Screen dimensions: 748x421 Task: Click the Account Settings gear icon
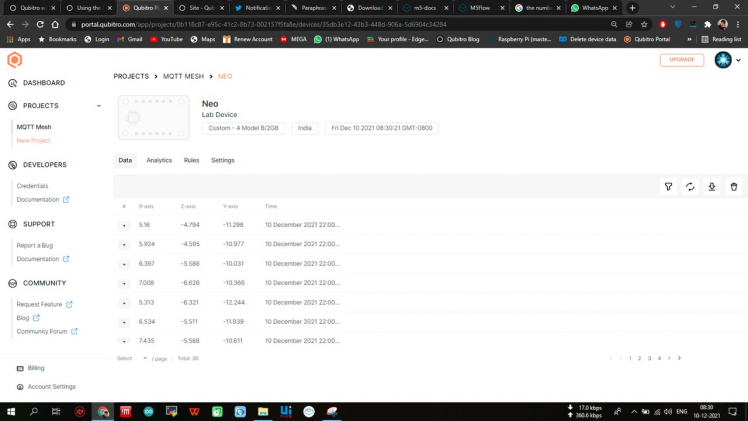[20, 387]
